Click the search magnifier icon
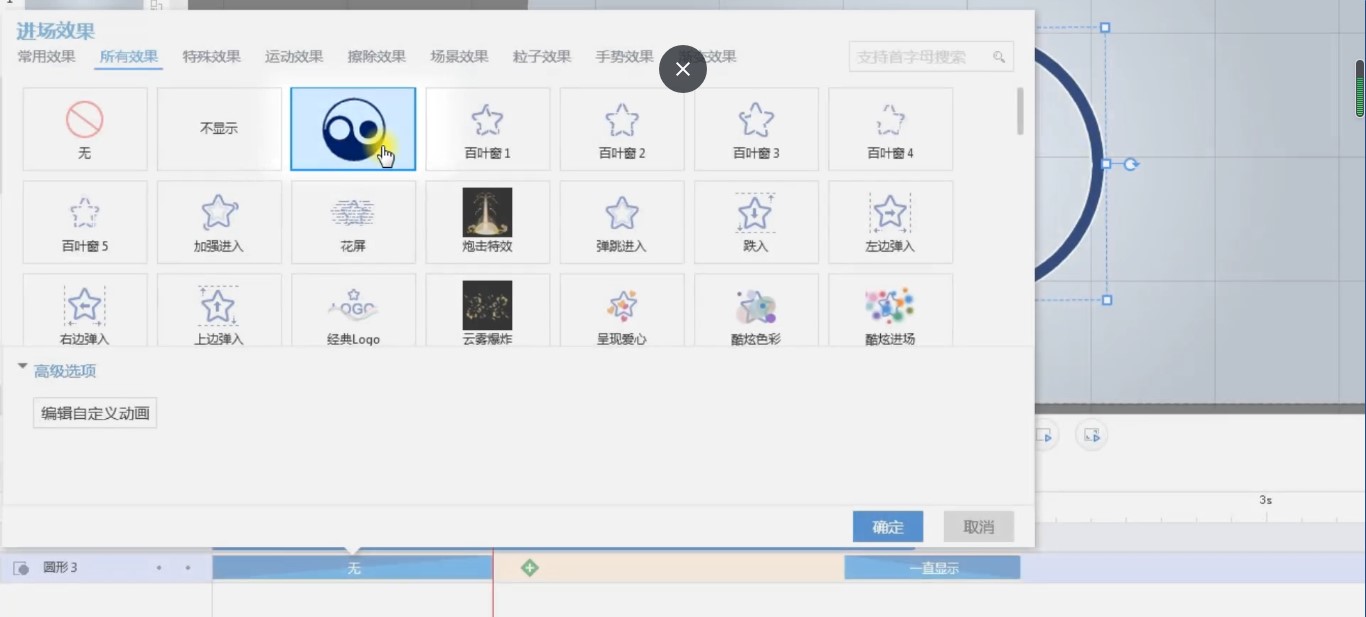Image resolution: width=1366 pixels, height=617 pixels. click(998, 57)
